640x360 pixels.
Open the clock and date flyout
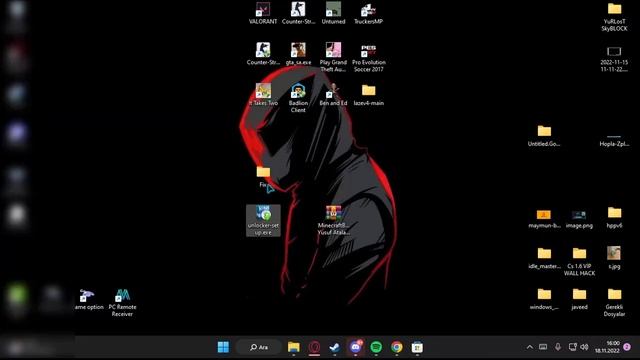[x=607, y=347]
